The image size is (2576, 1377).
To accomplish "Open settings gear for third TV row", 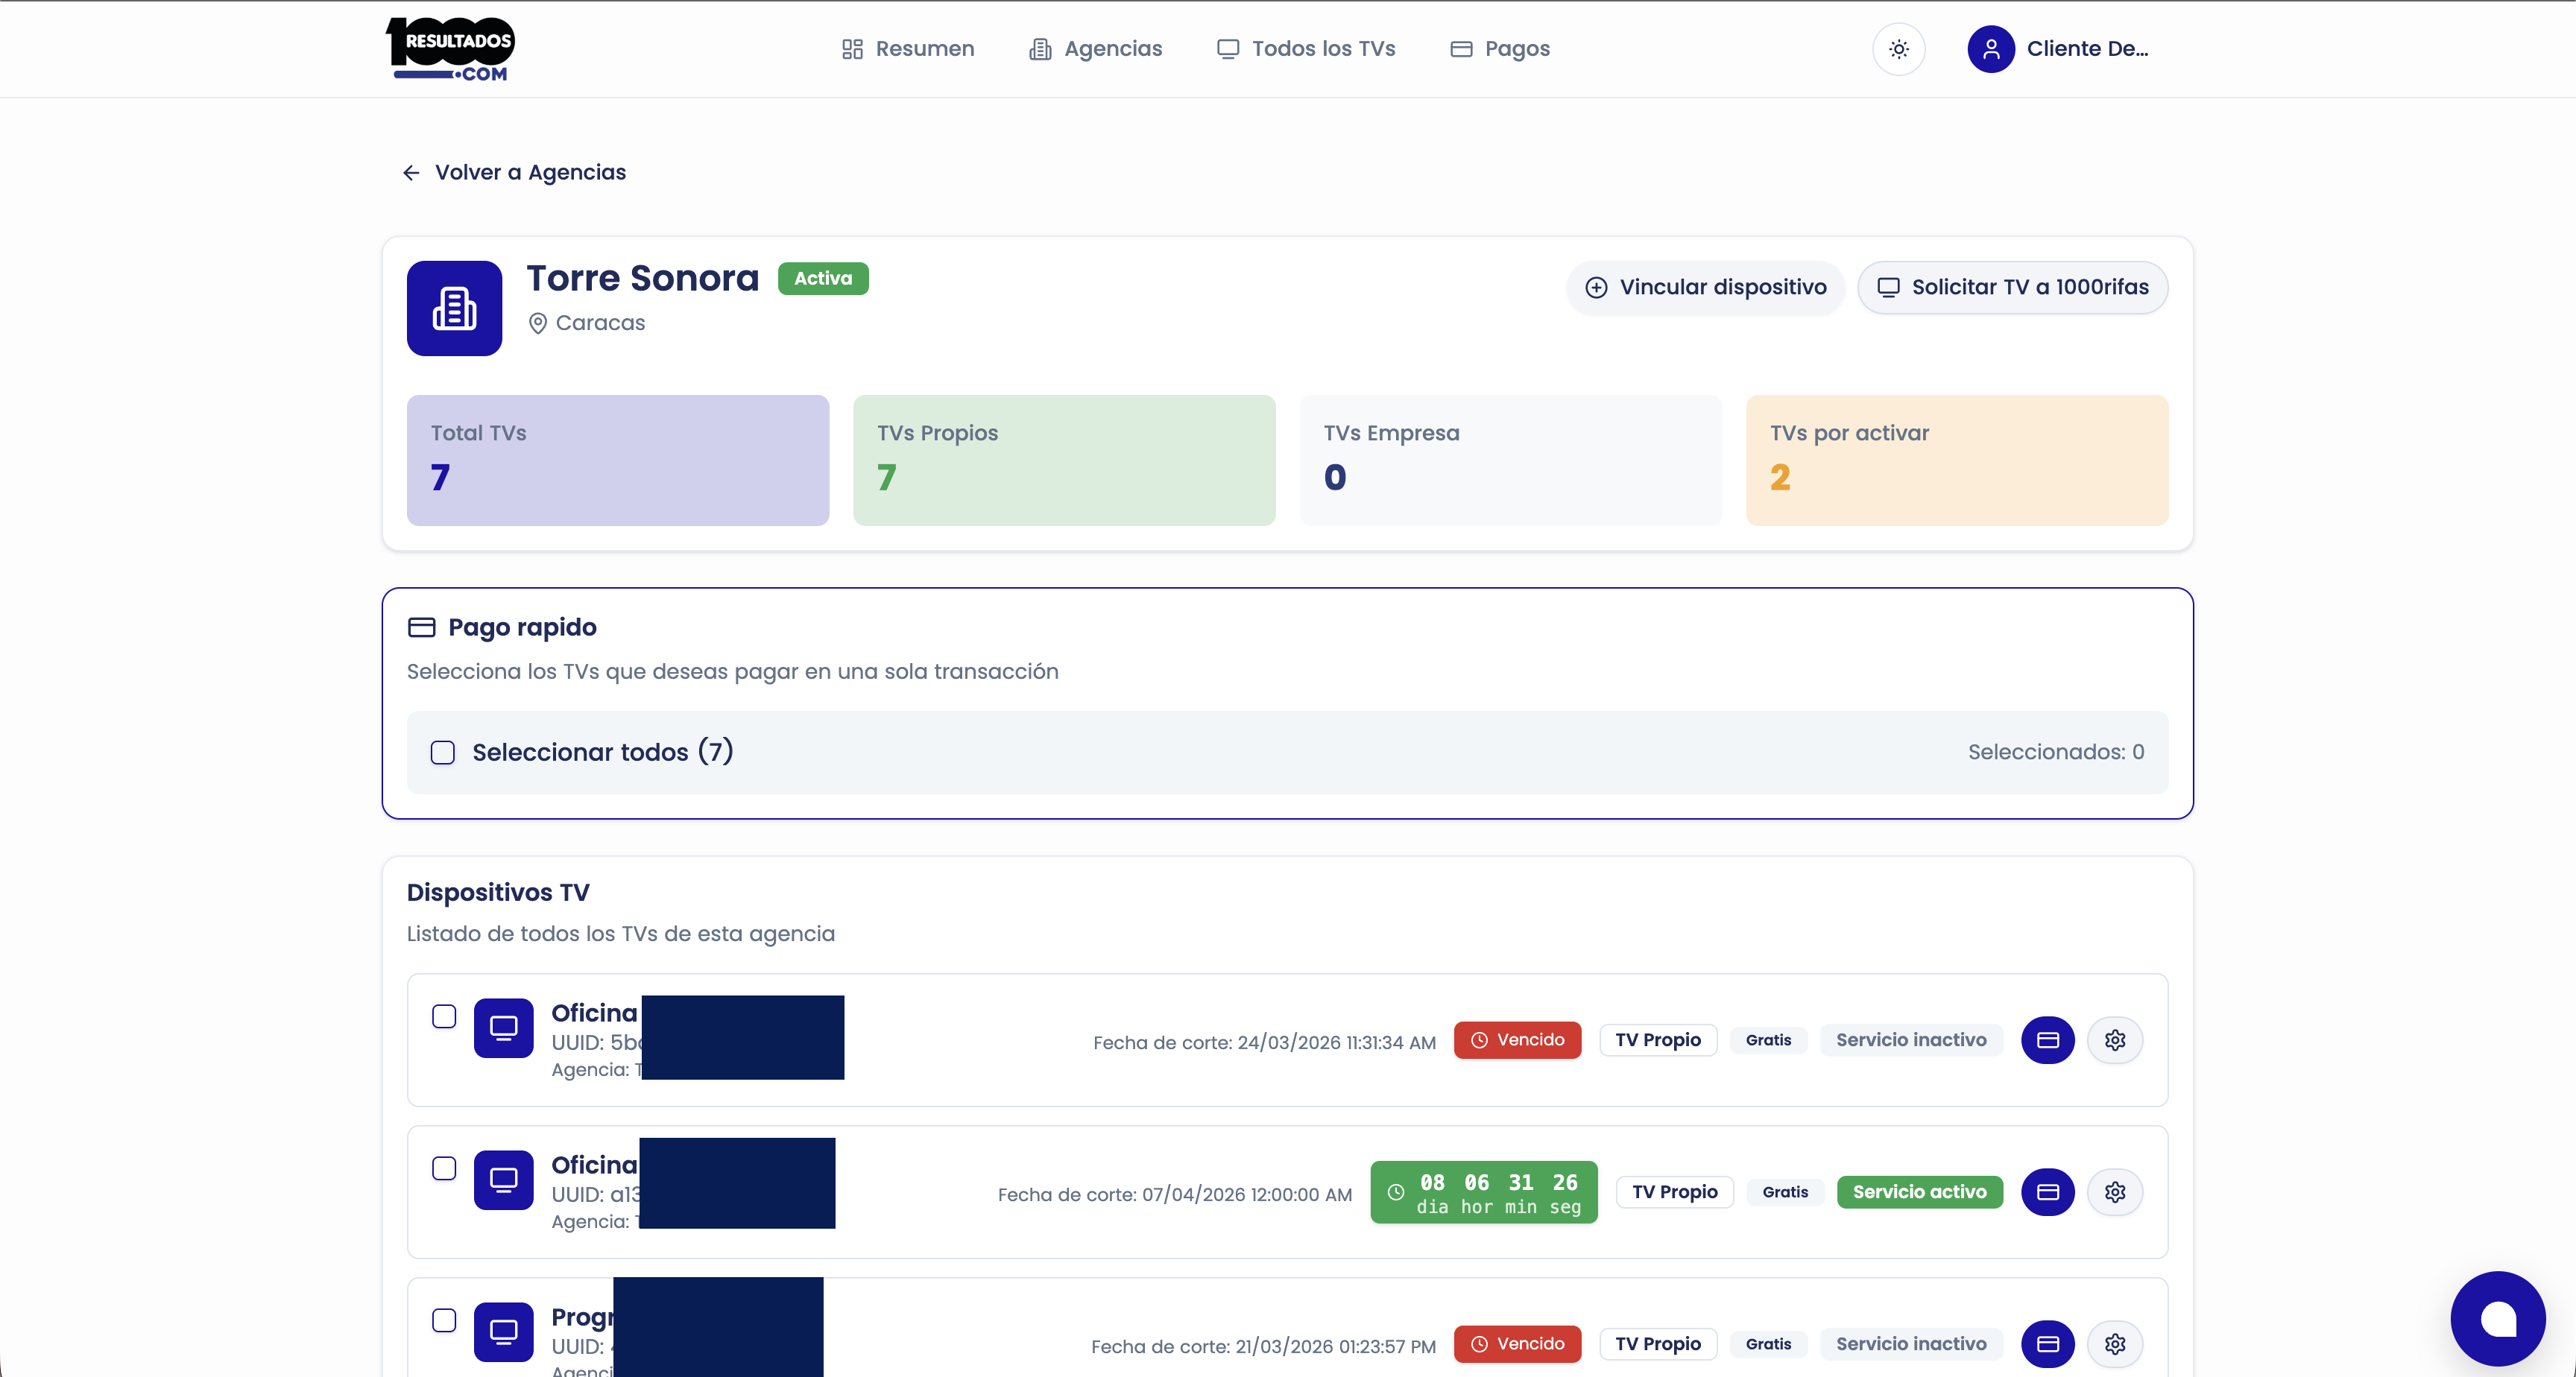I will (x=2114, y=1344).
